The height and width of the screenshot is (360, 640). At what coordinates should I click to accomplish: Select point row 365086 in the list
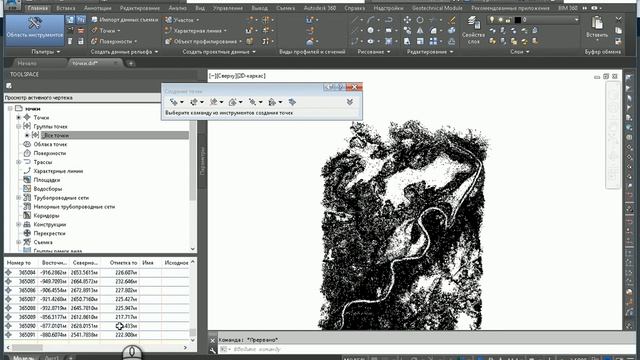(x=97, y=290)
